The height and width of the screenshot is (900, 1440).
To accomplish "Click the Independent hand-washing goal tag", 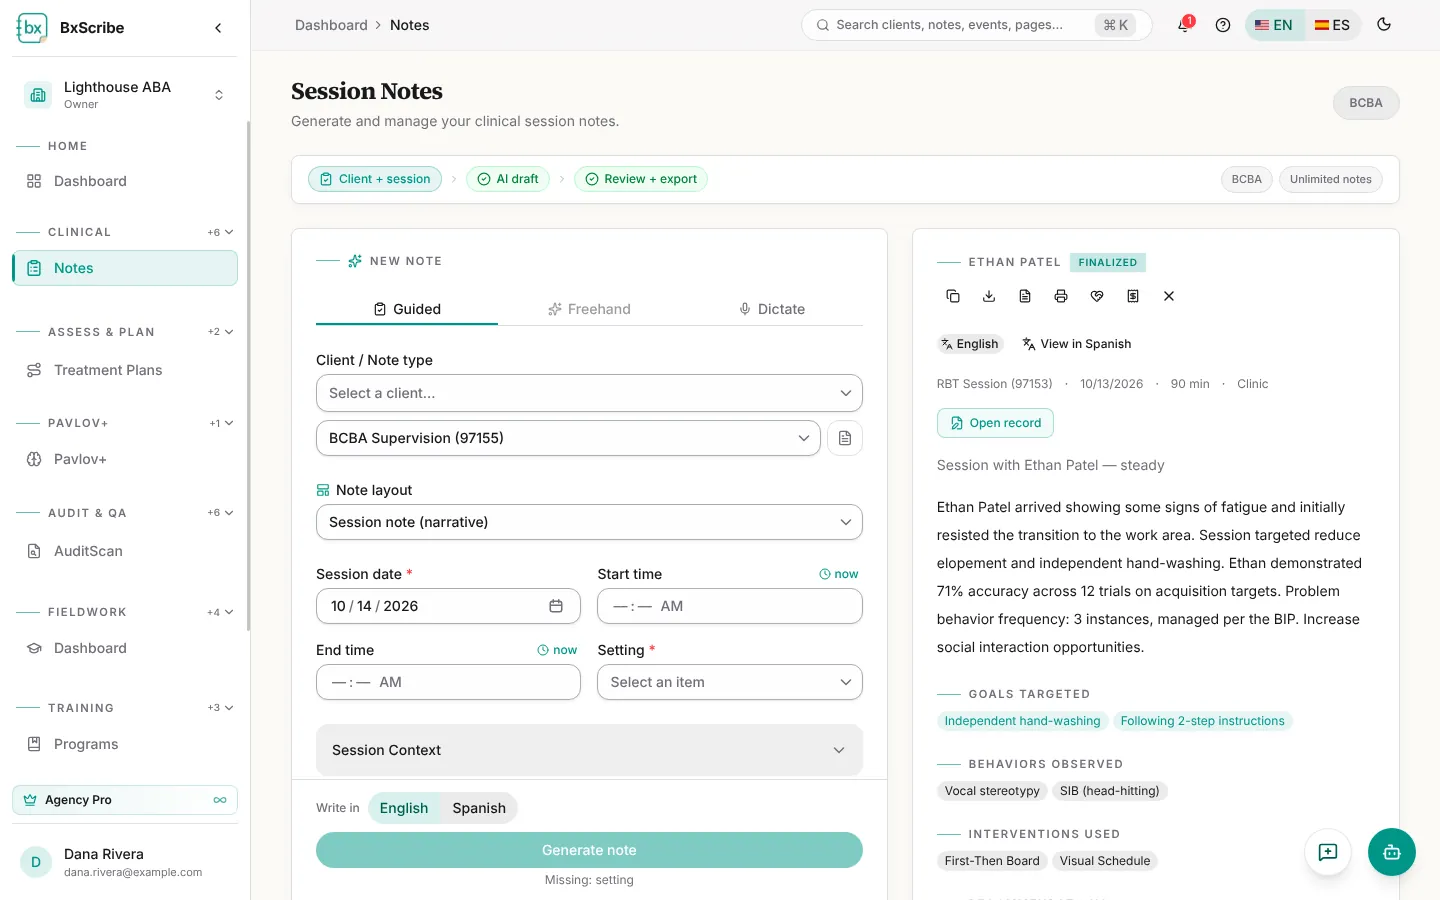I will [1022, 721].
